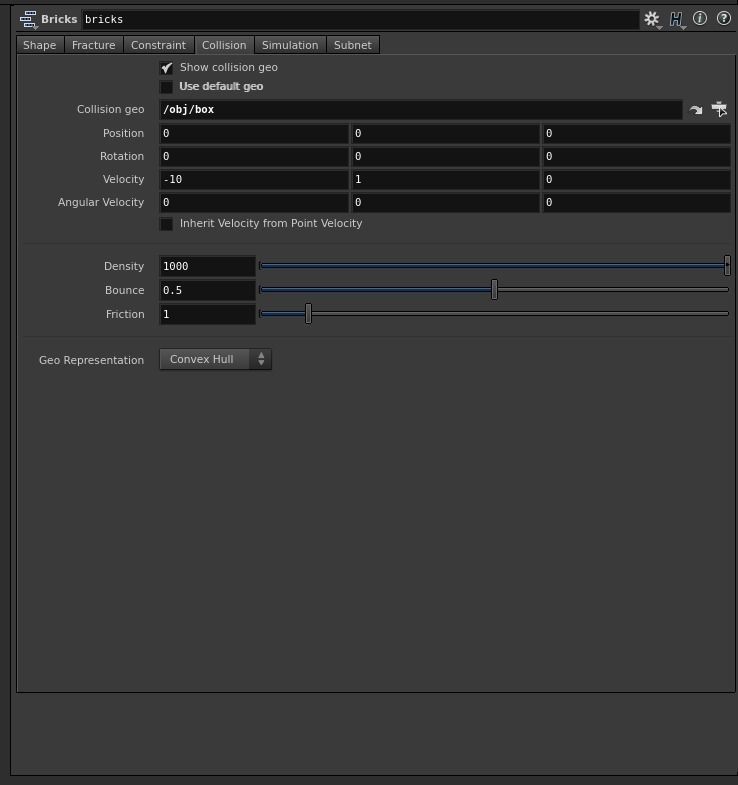The width and height of the screenshot is (738, 785).
Task: Enable Inherit Velocity from Point Velocity
Action: point(166,224)
